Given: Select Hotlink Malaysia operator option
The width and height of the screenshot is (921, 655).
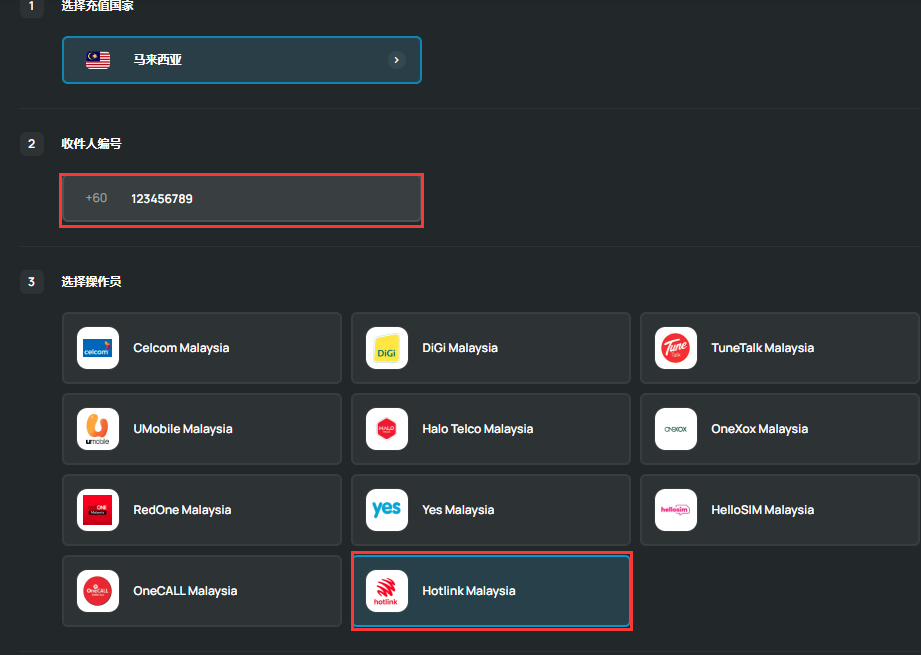Looking at the screenshot, I should click(x=491, y=591).
